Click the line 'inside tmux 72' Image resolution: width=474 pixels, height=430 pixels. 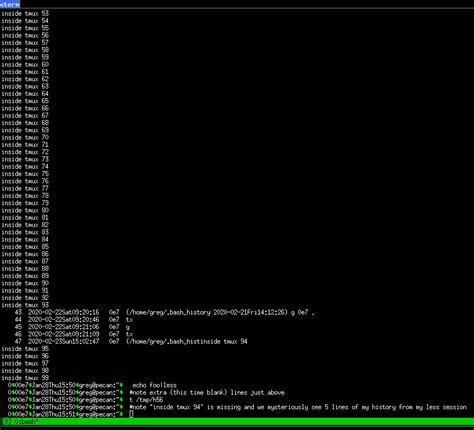[x=25, y=152]
